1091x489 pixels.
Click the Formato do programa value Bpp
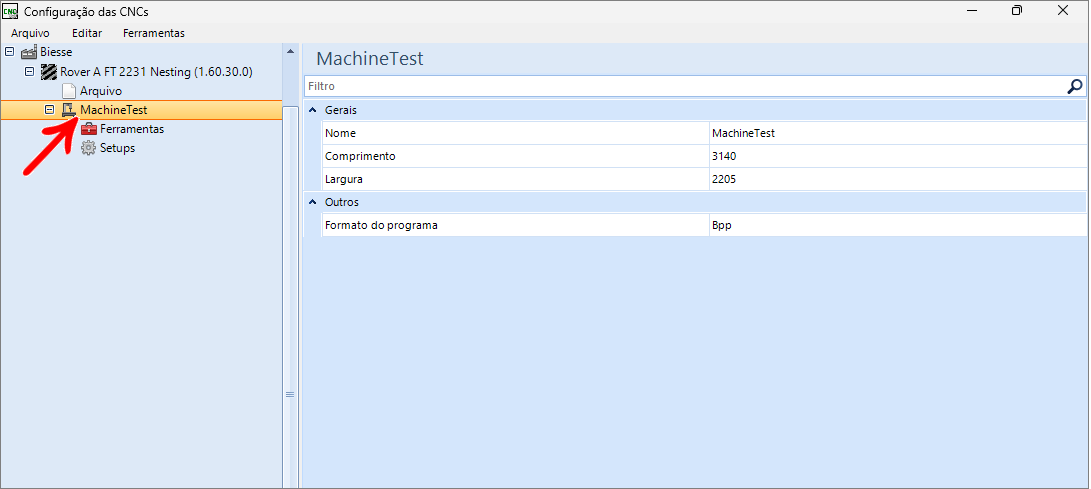(x=898, y=225)
